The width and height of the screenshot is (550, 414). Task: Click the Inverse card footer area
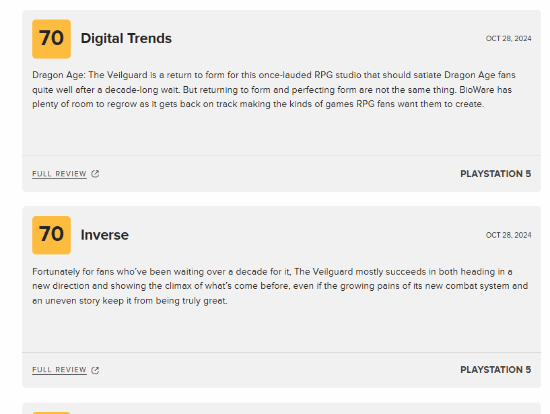tap(281, 370)
